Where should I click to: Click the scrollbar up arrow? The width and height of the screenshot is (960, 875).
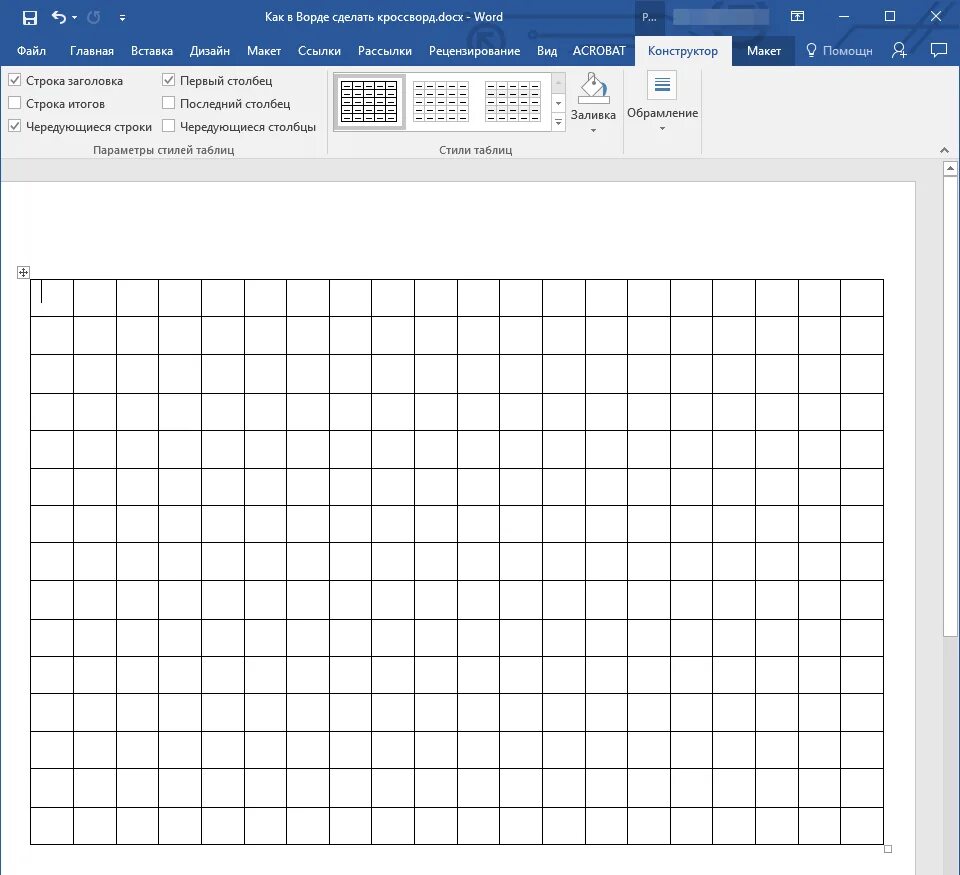tap(950, 168)
